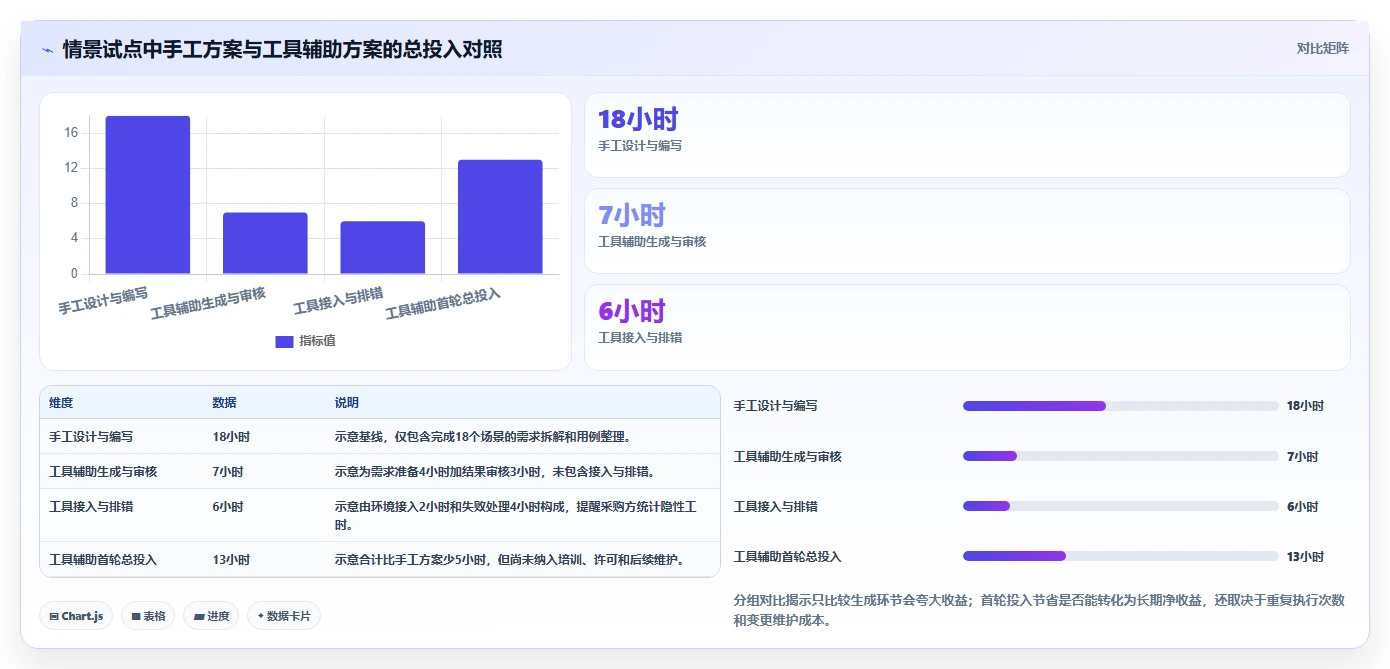Click table cell 工具接入与排错
1390x669 pixels.
[91, 507]
